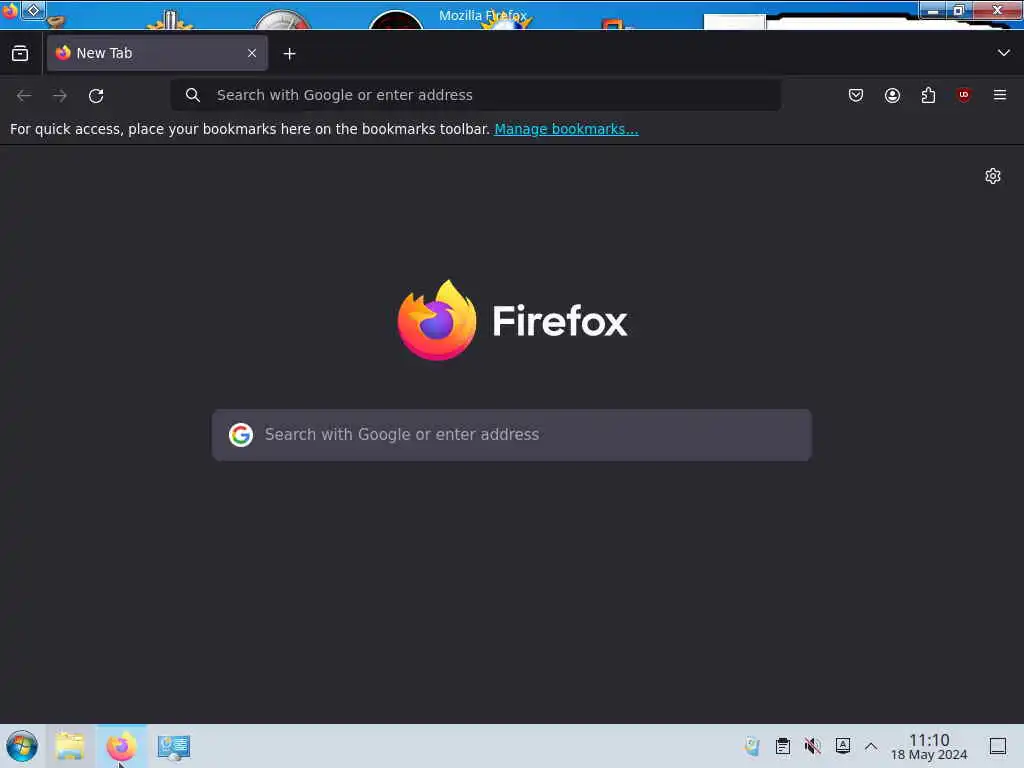This screenshot has width=1024, height=768.
Task: Open the Firefox View recent browsing icon
Action: pyautogui.click(x=20, y=54)
